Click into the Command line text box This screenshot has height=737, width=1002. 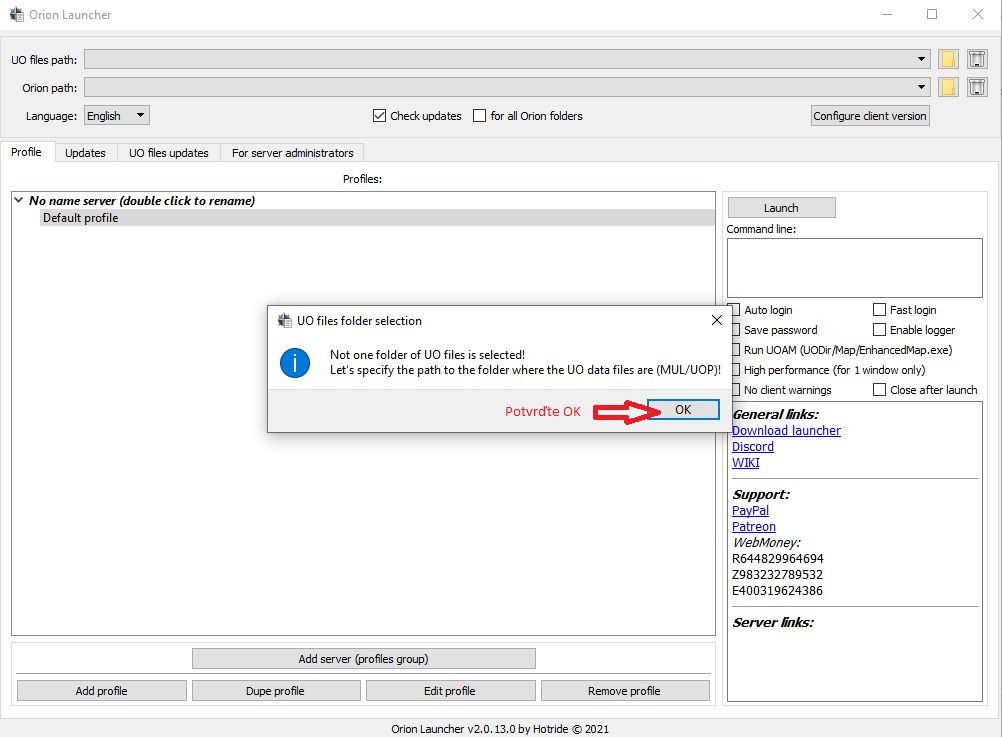pos(854,268)
